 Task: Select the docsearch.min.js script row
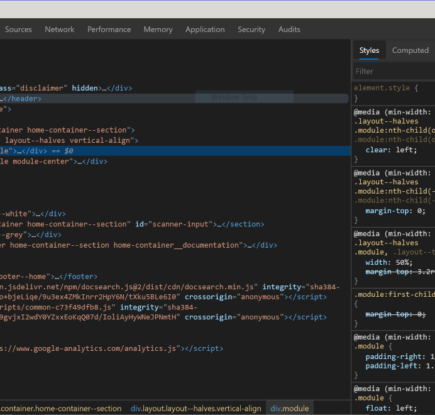175,292
